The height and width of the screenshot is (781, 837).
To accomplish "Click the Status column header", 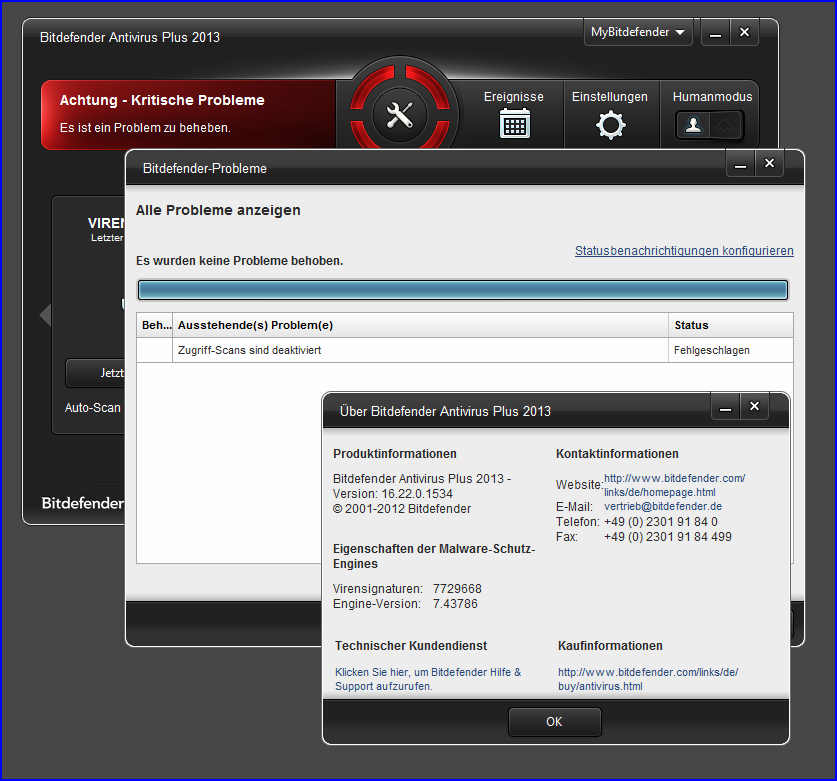I will click(x=731, y=325).
